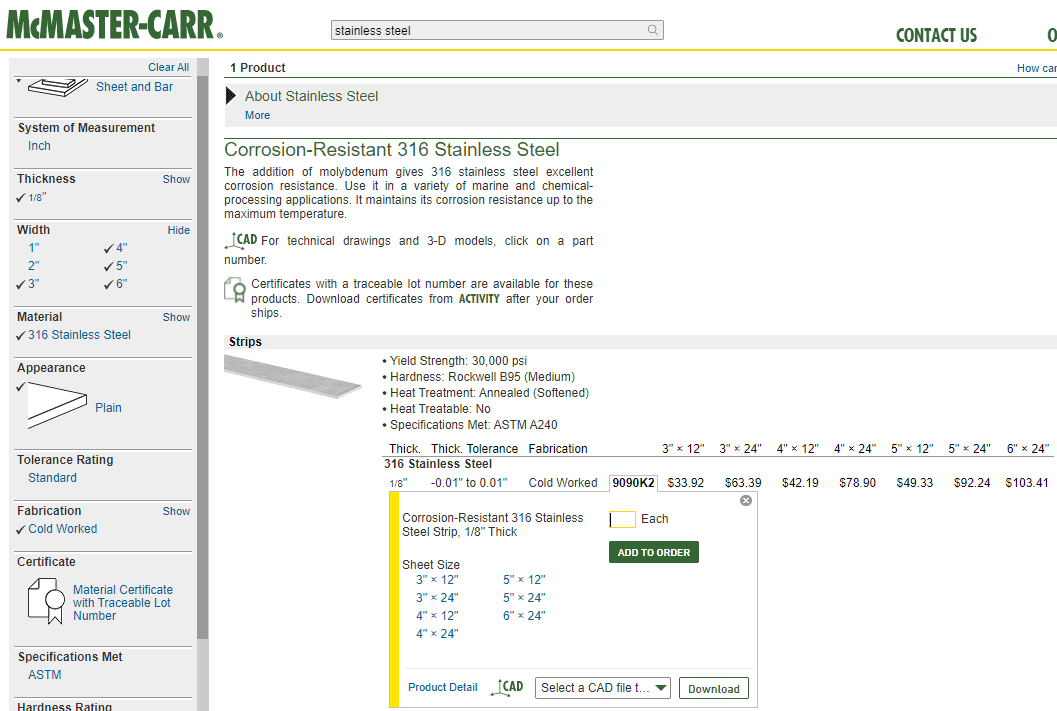Click ADD TO ORDER button
The width and height of the screenshot is (1057, 711).
654,552
